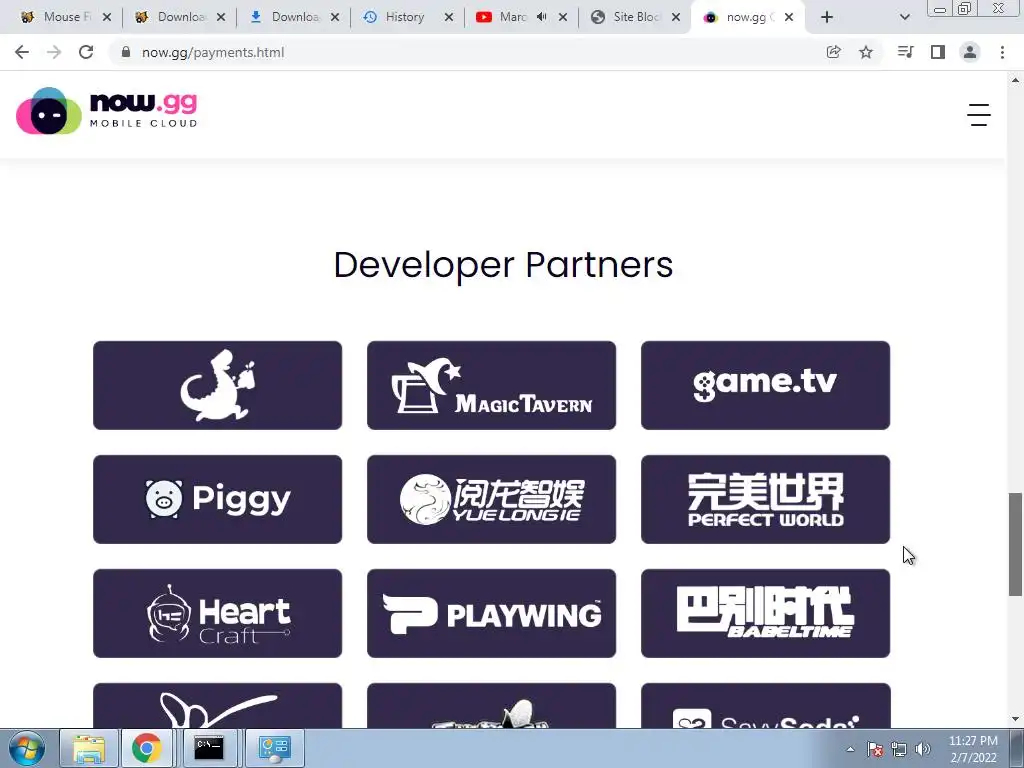This screenshot has height=768, width=1024.
Task: Click the scrollbar up arrow
Action: (1015, 80)
